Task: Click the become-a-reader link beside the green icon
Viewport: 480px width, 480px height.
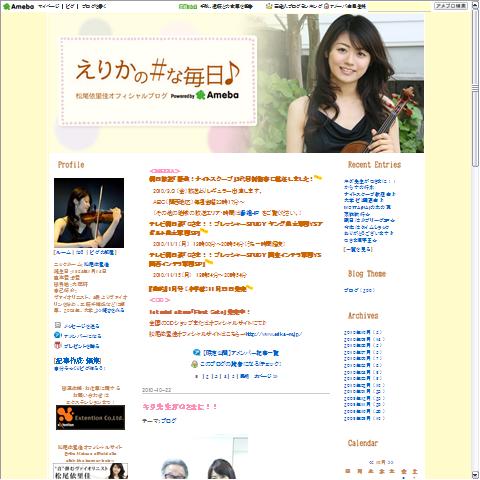Action: click(241, 364)
